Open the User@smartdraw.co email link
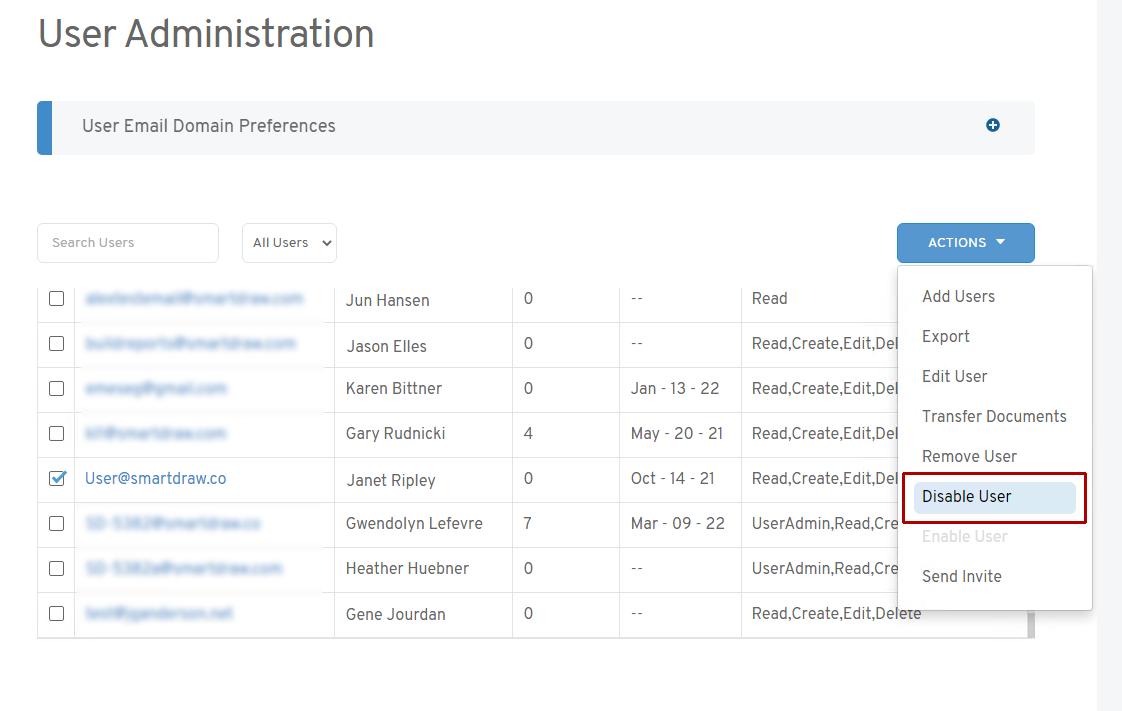 point(155,478)
